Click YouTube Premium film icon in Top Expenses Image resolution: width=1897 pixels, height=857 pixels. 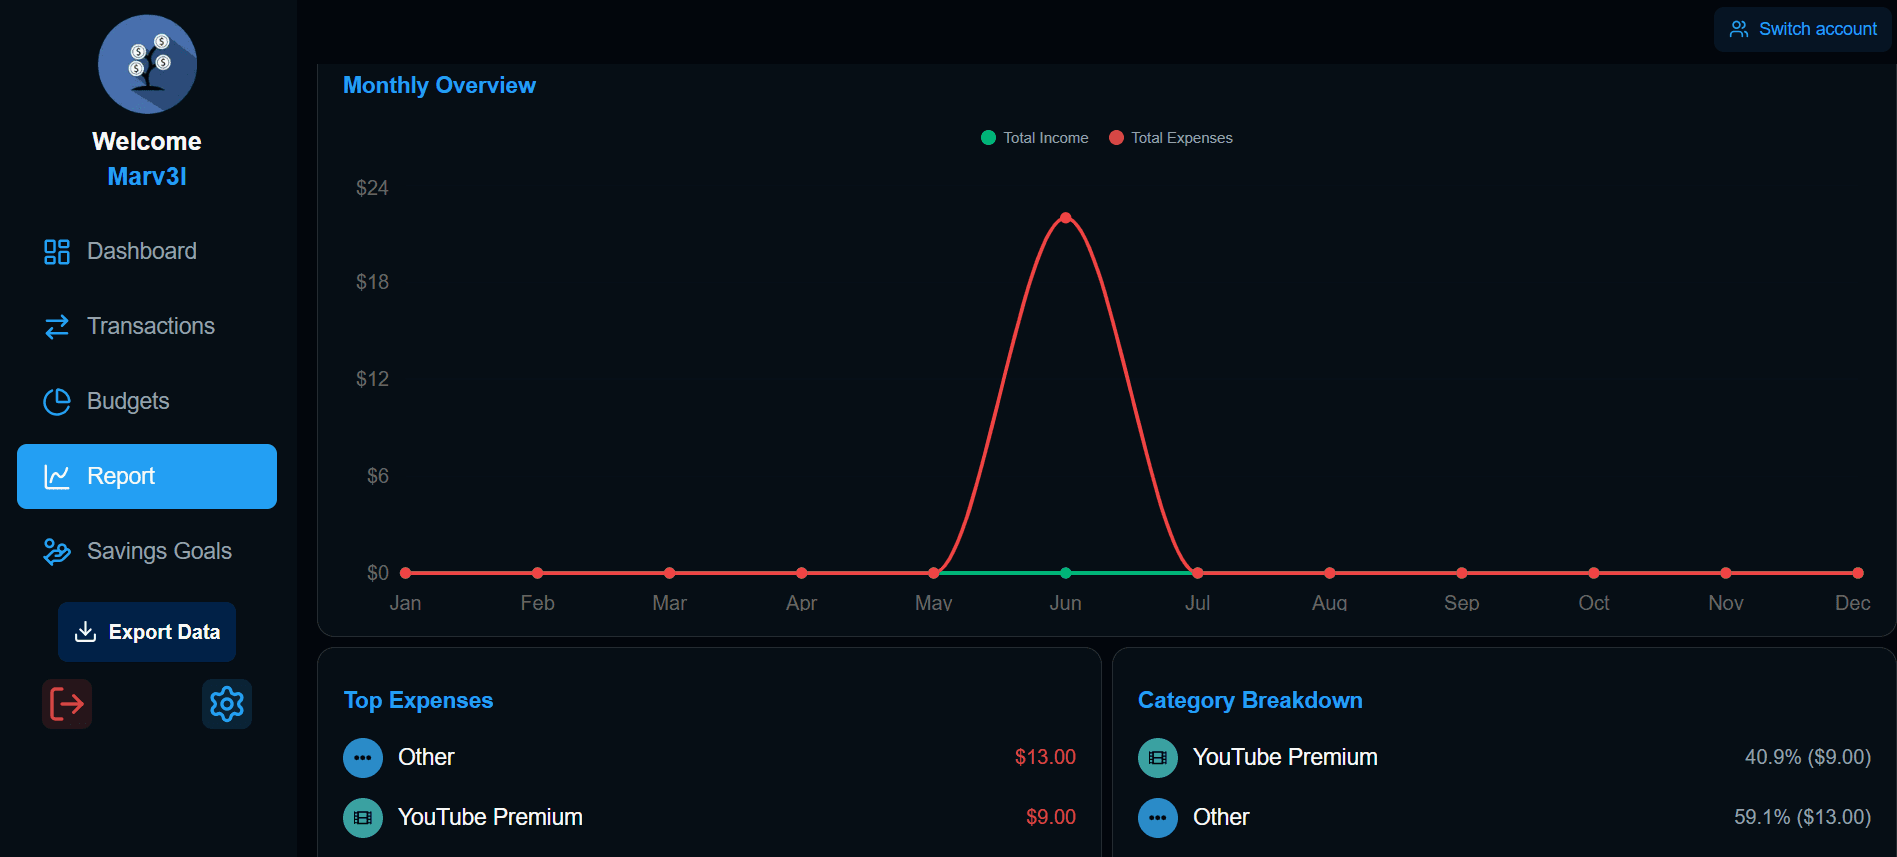click(x=363, y=818)
